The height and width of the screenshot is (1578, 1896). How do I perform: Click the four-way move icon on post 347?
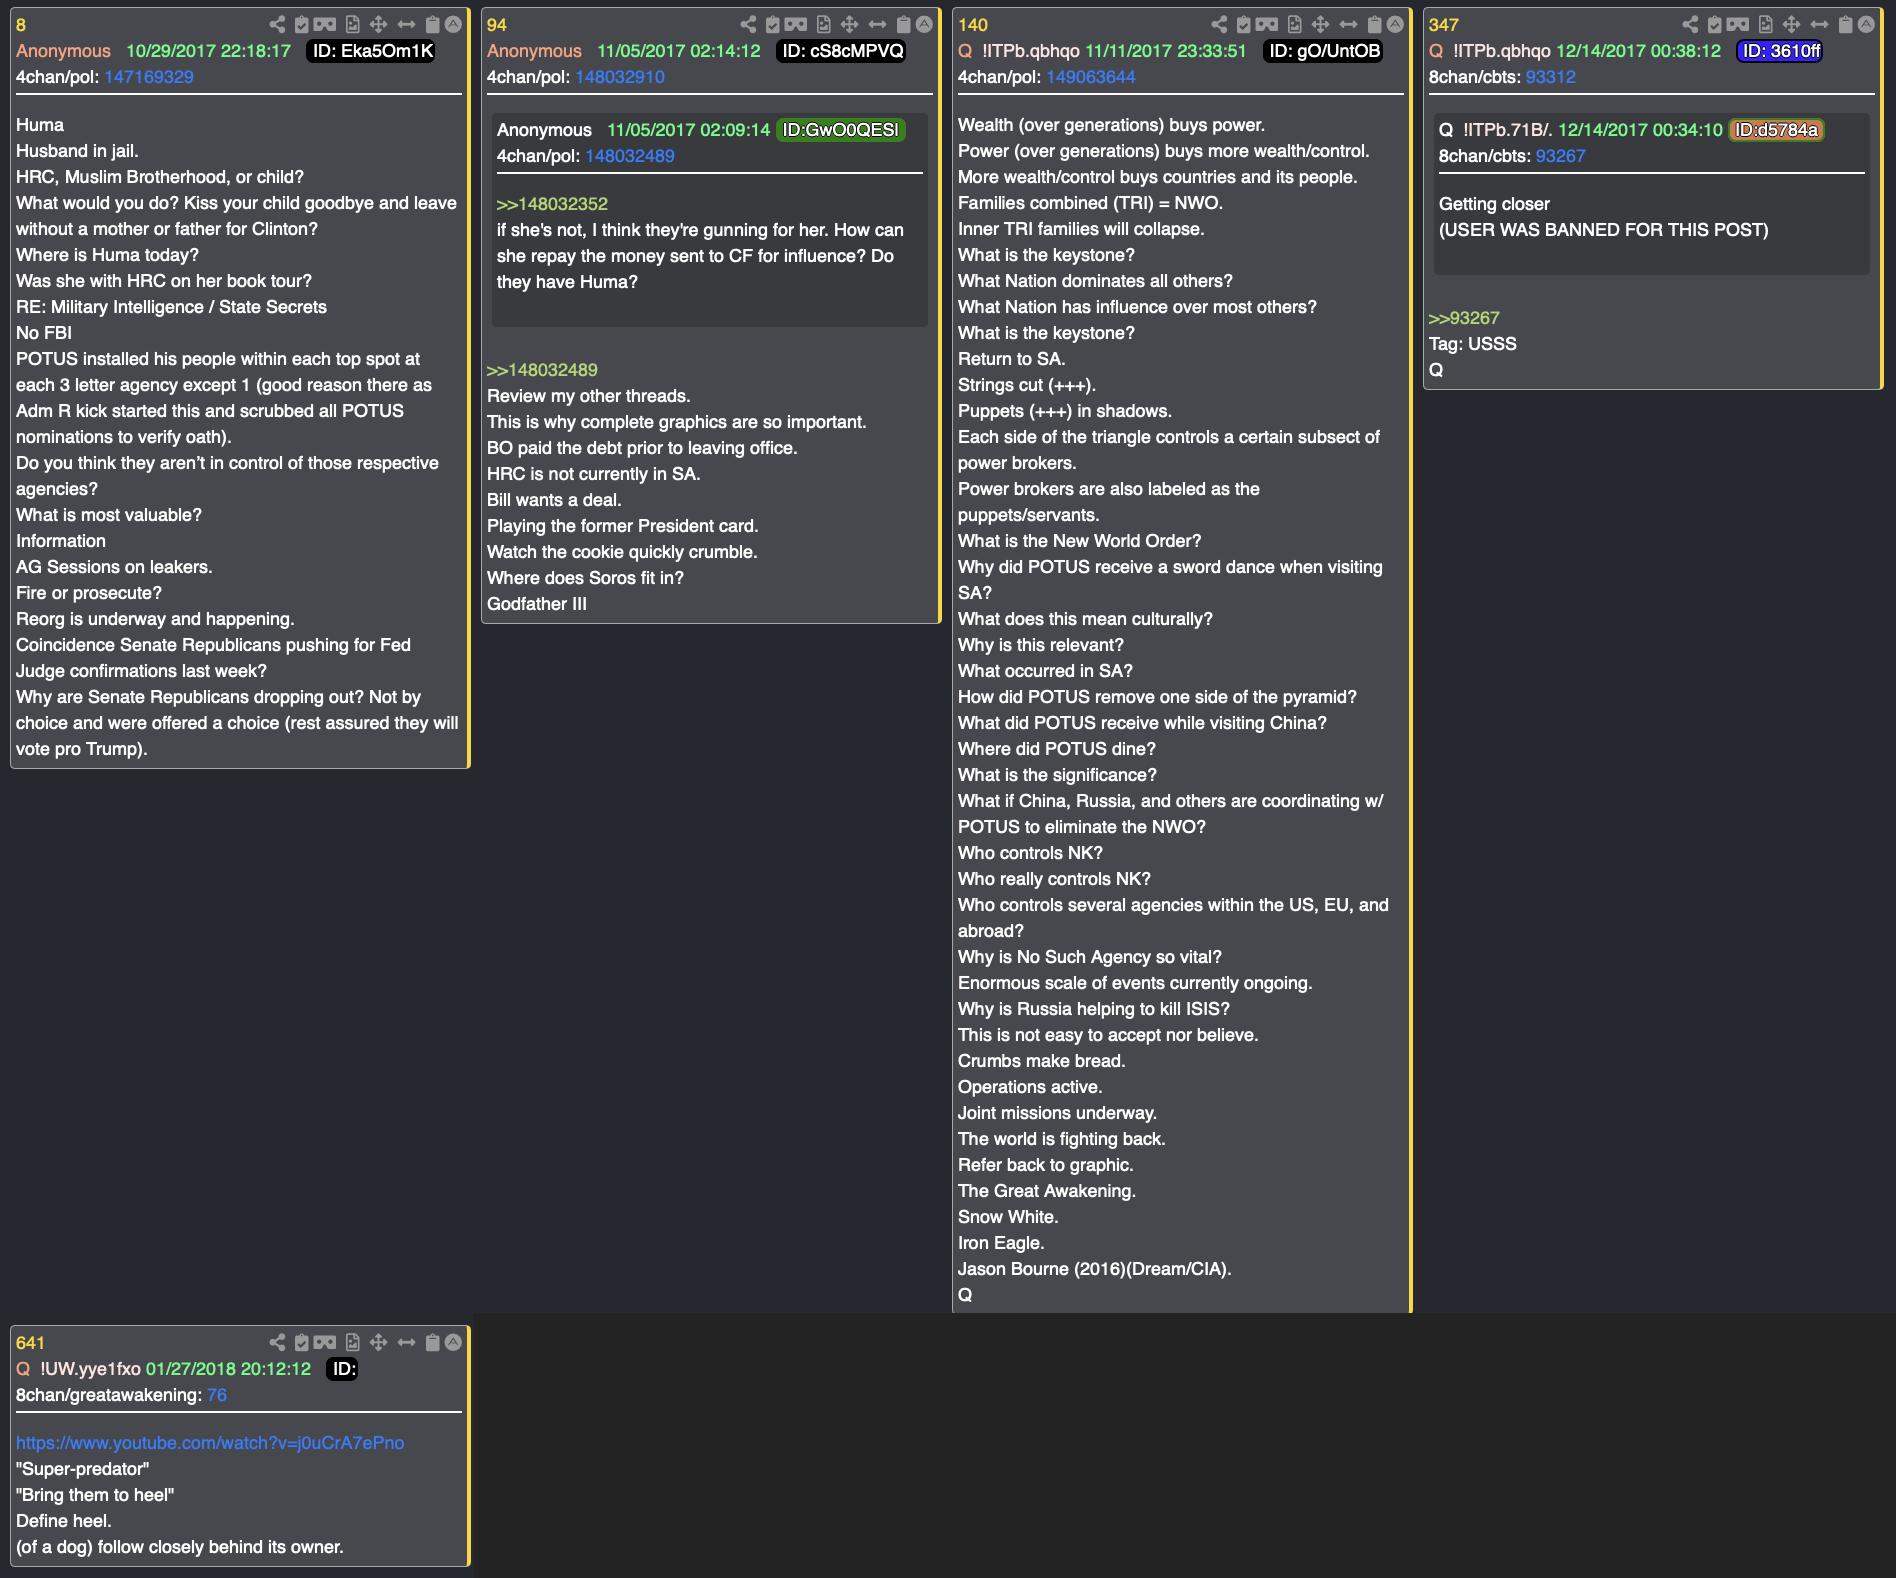pos(1791,24)
